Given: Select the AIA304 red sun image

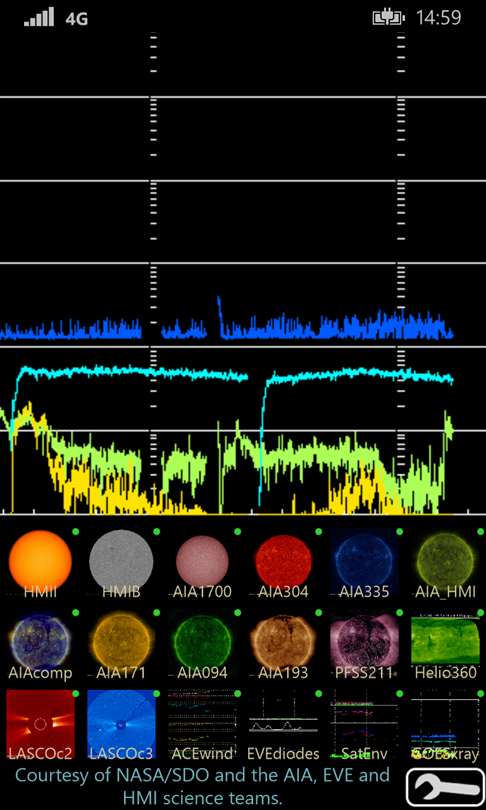Looking at the screenshot, I should pyautogui.click(x=284, y=563).
